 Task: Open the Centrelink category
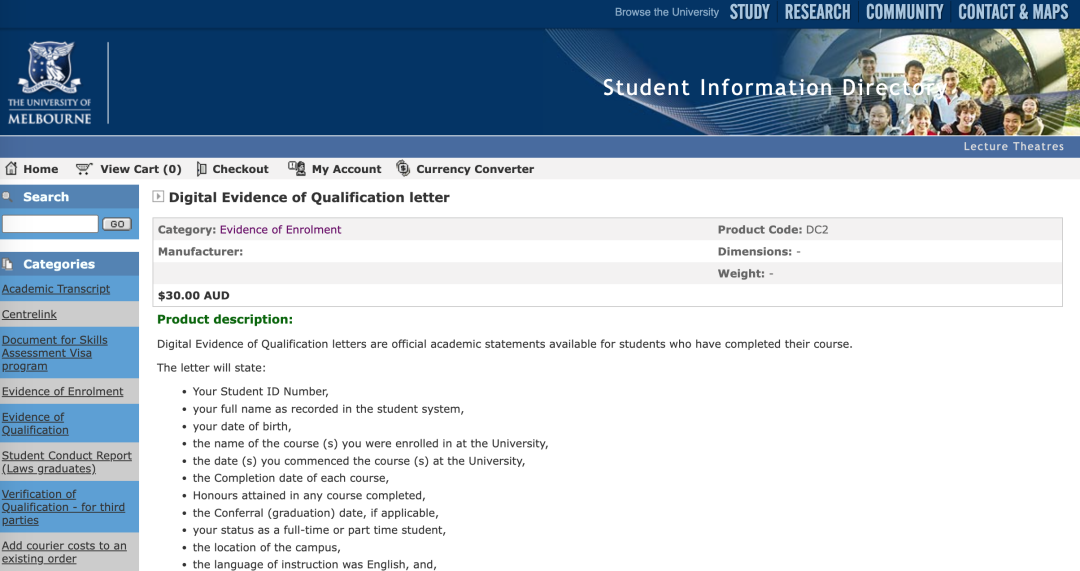29,314
